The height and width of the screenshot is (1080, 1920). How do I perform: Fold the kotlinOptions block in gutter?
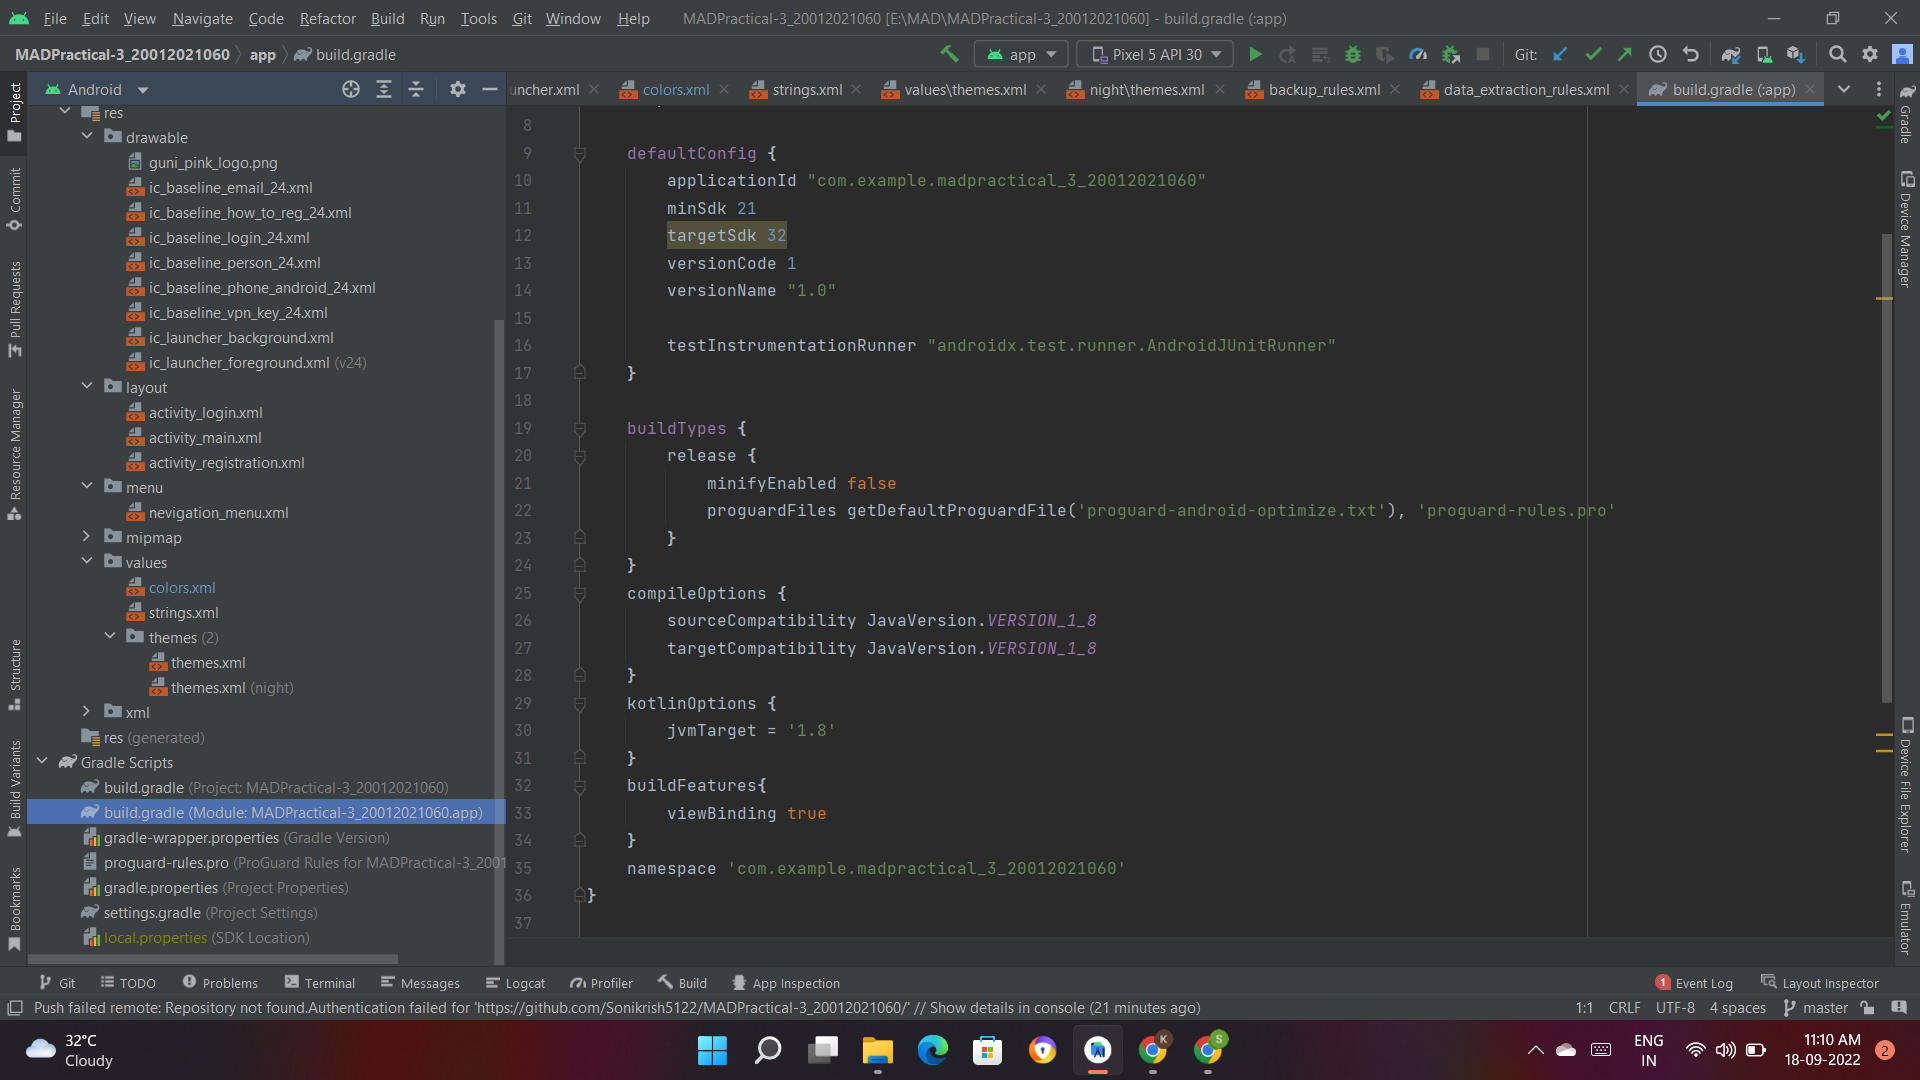click(579, 703)
